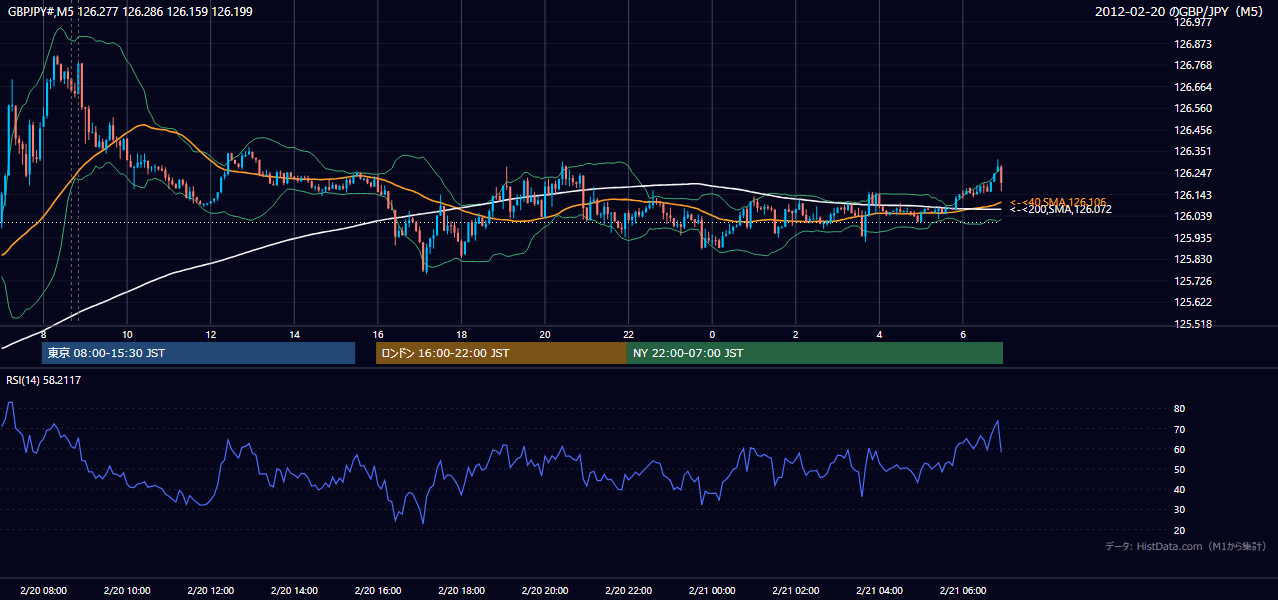
Task: Click RSI axis level 40
Action: [1179, 489]
